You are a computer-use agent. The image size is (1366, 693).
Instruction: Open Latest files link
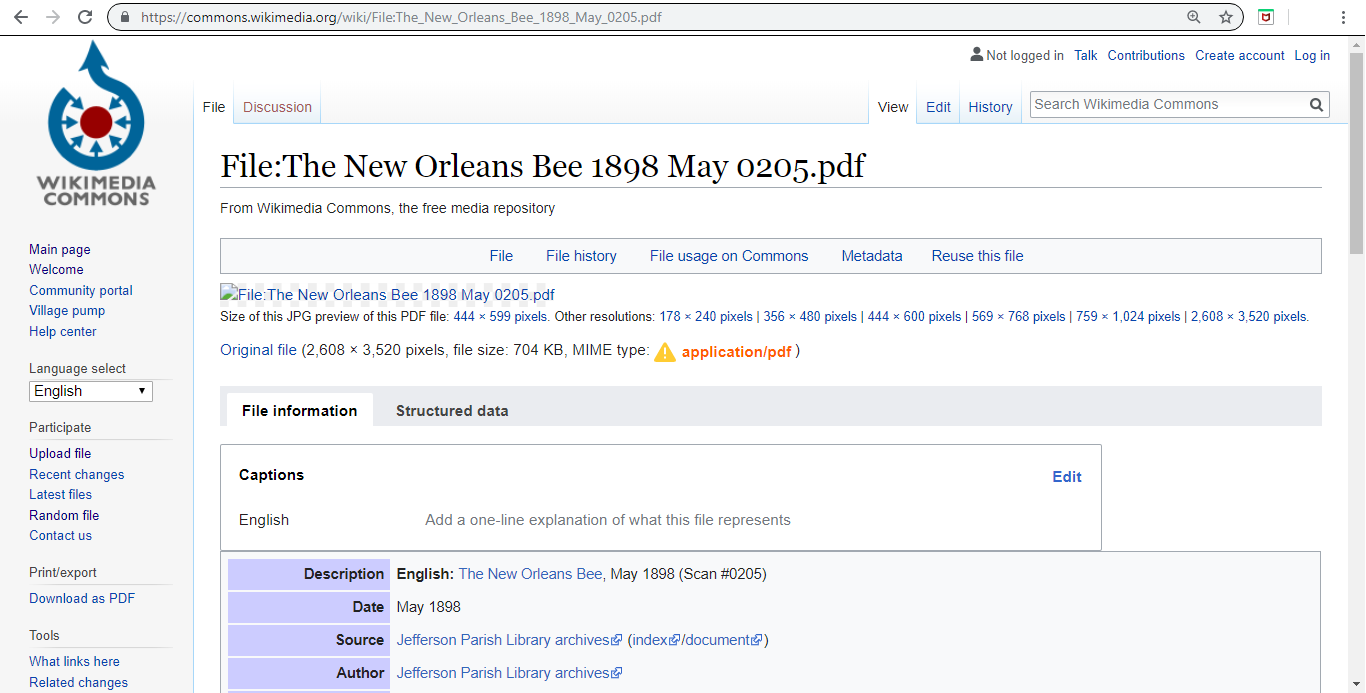tap(60, 495)
